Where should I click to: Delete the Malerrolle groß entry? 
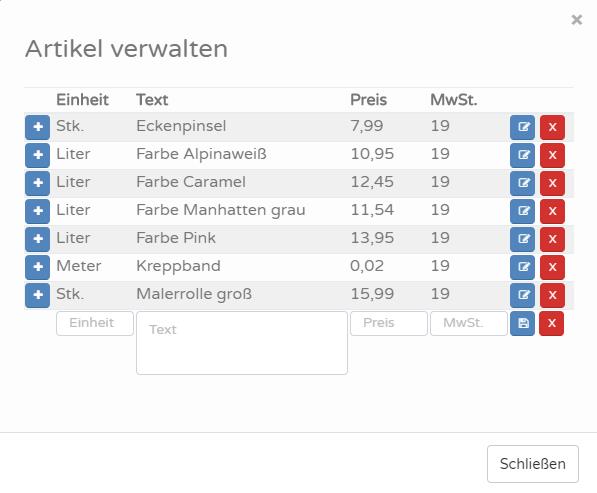[552, 295]
